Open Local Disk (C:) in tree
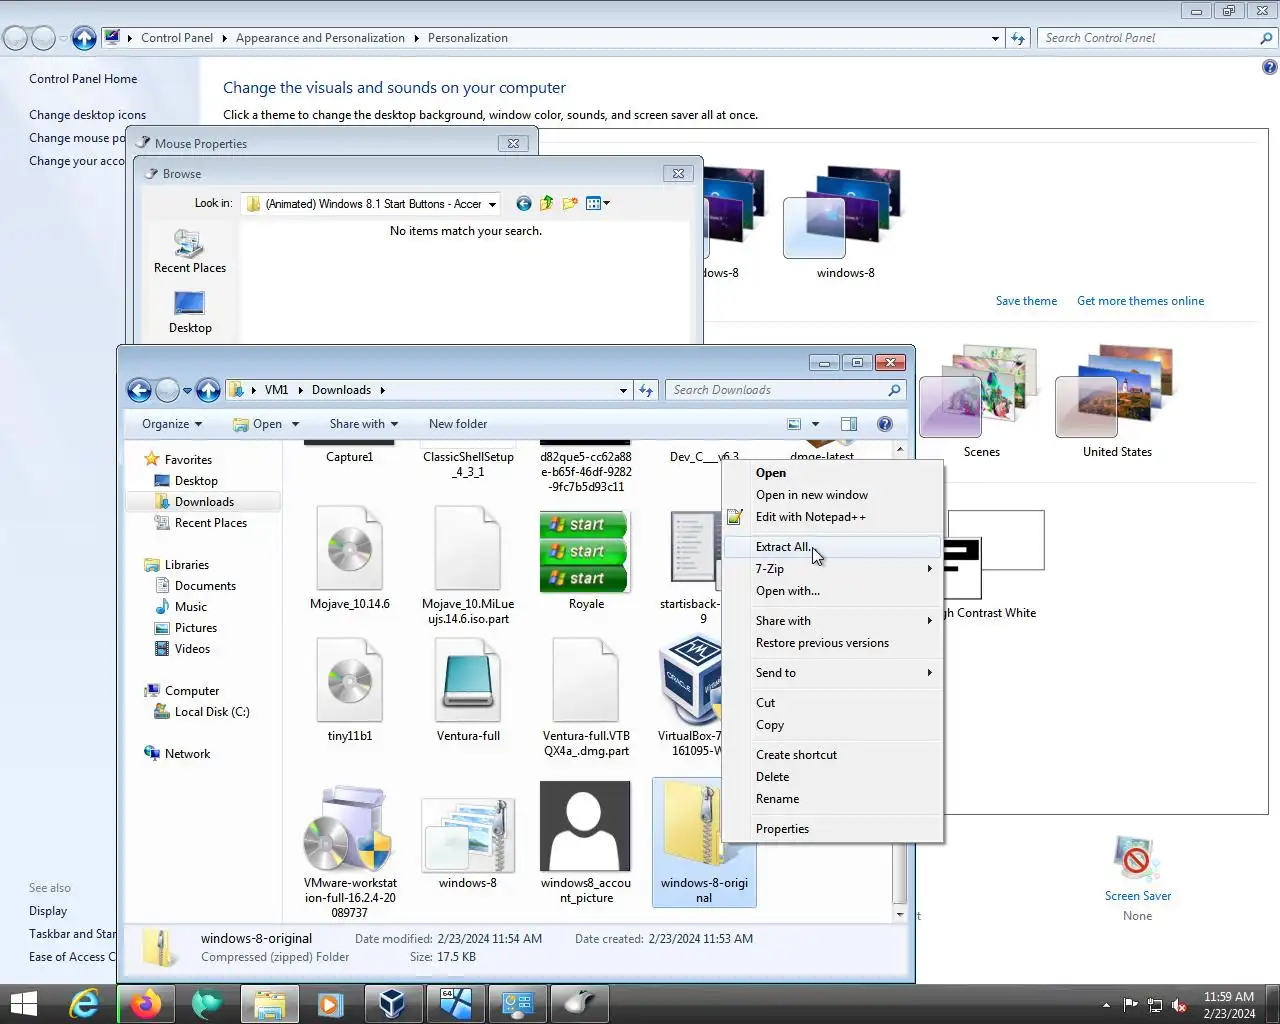The width and height of the screenshot is (1280, 1024). click(x=212, y=712)
